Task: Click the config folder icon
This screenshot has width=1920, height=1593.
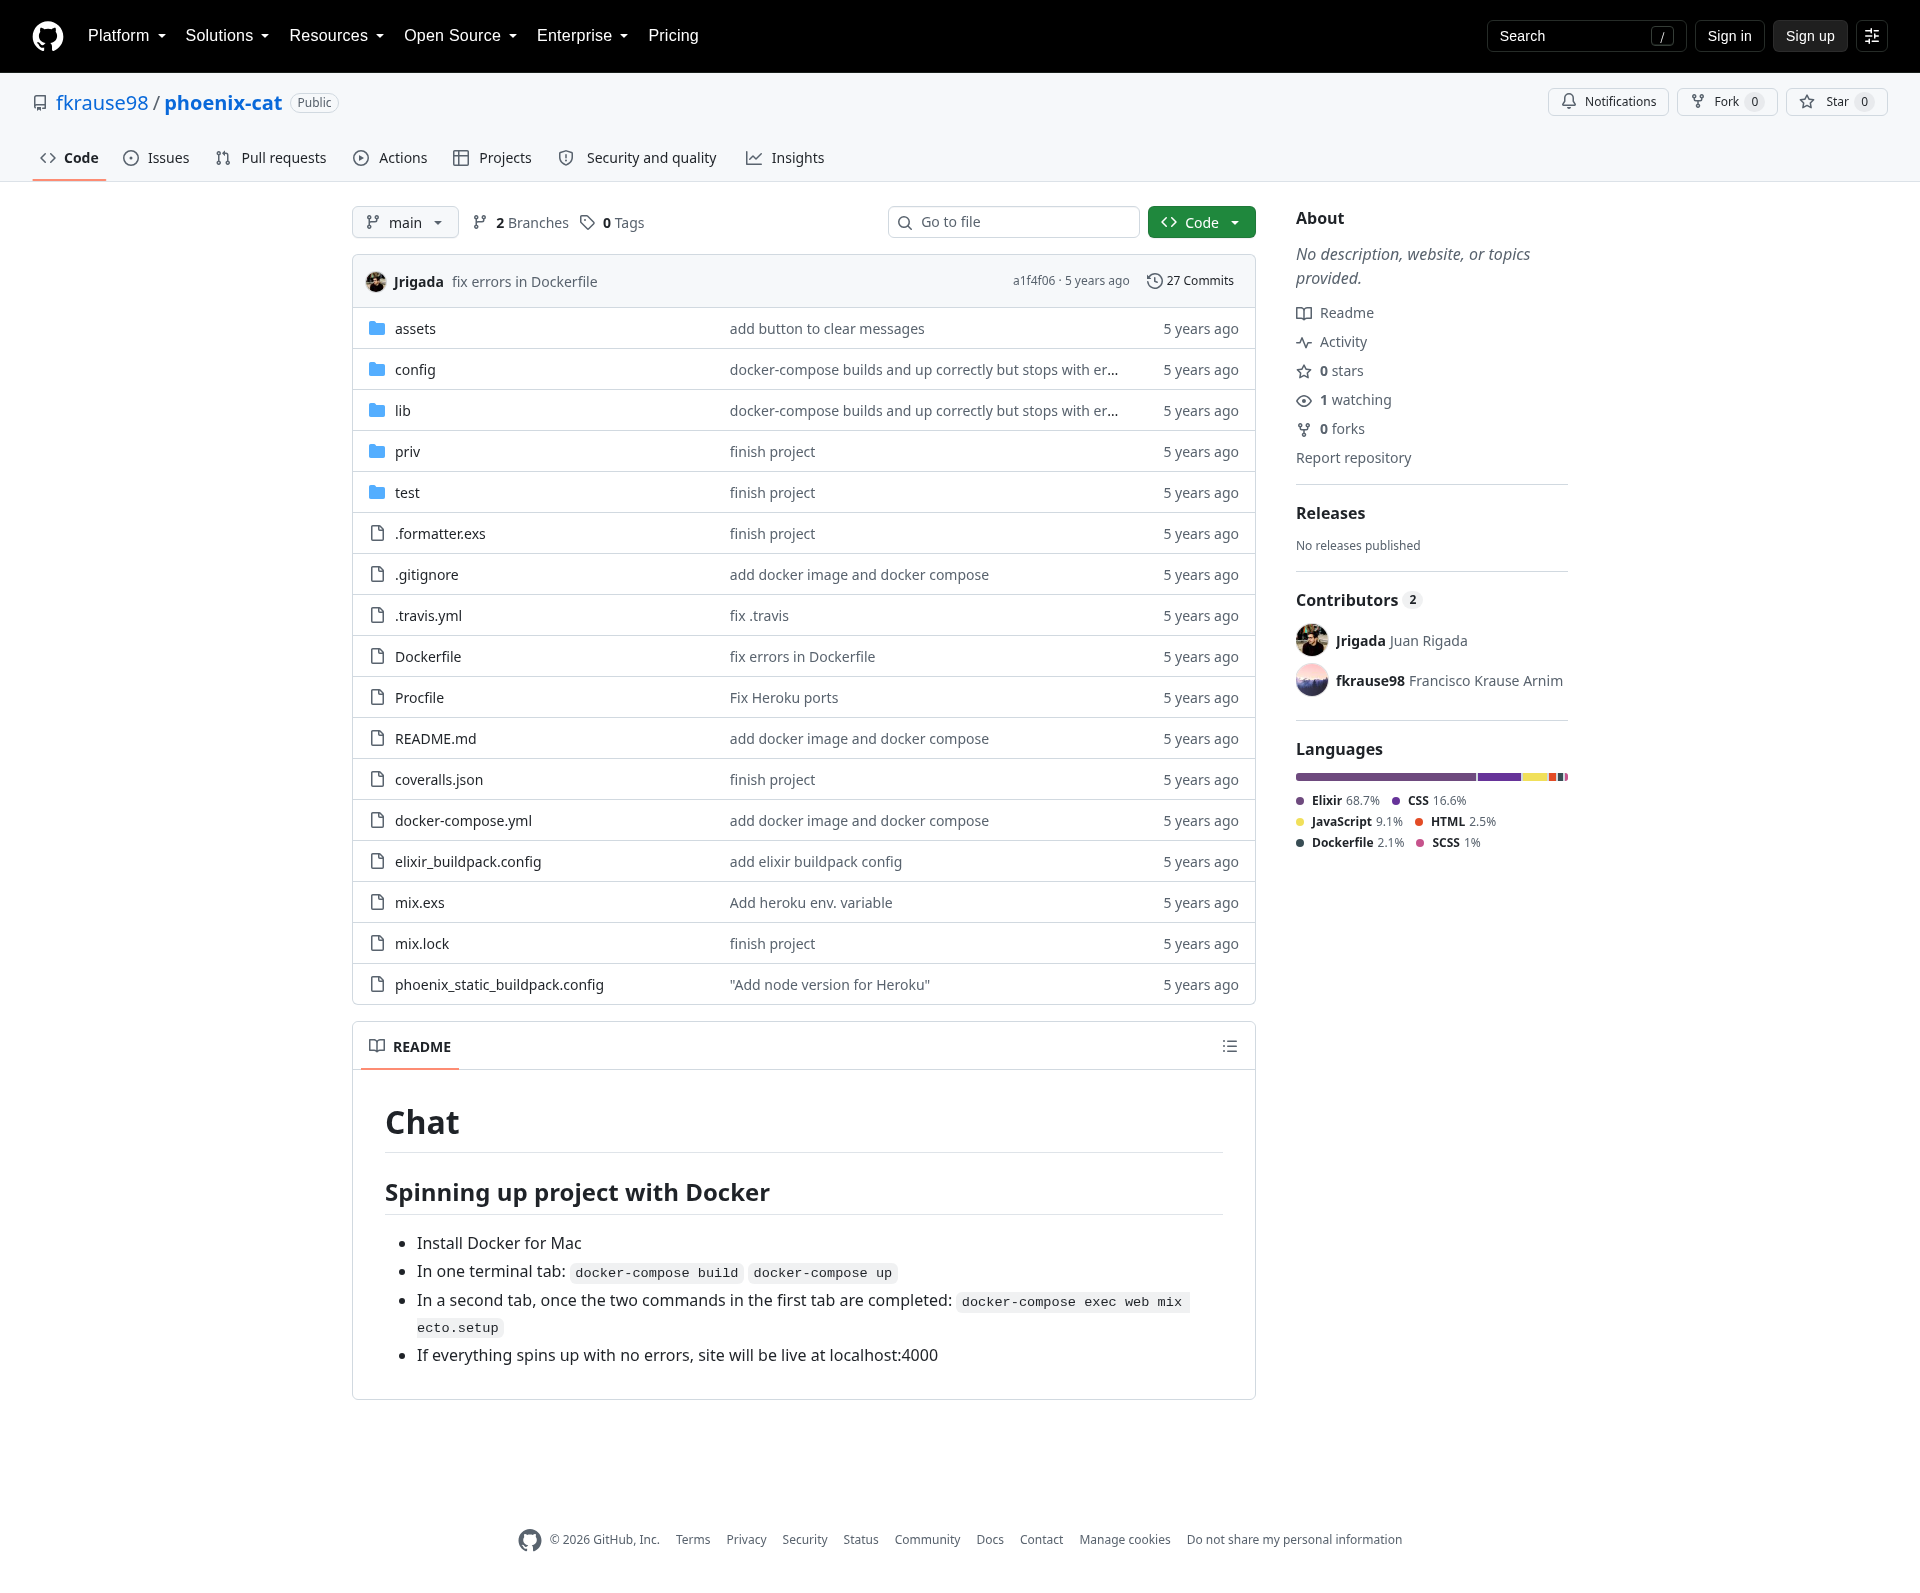Action: point(377,369)
